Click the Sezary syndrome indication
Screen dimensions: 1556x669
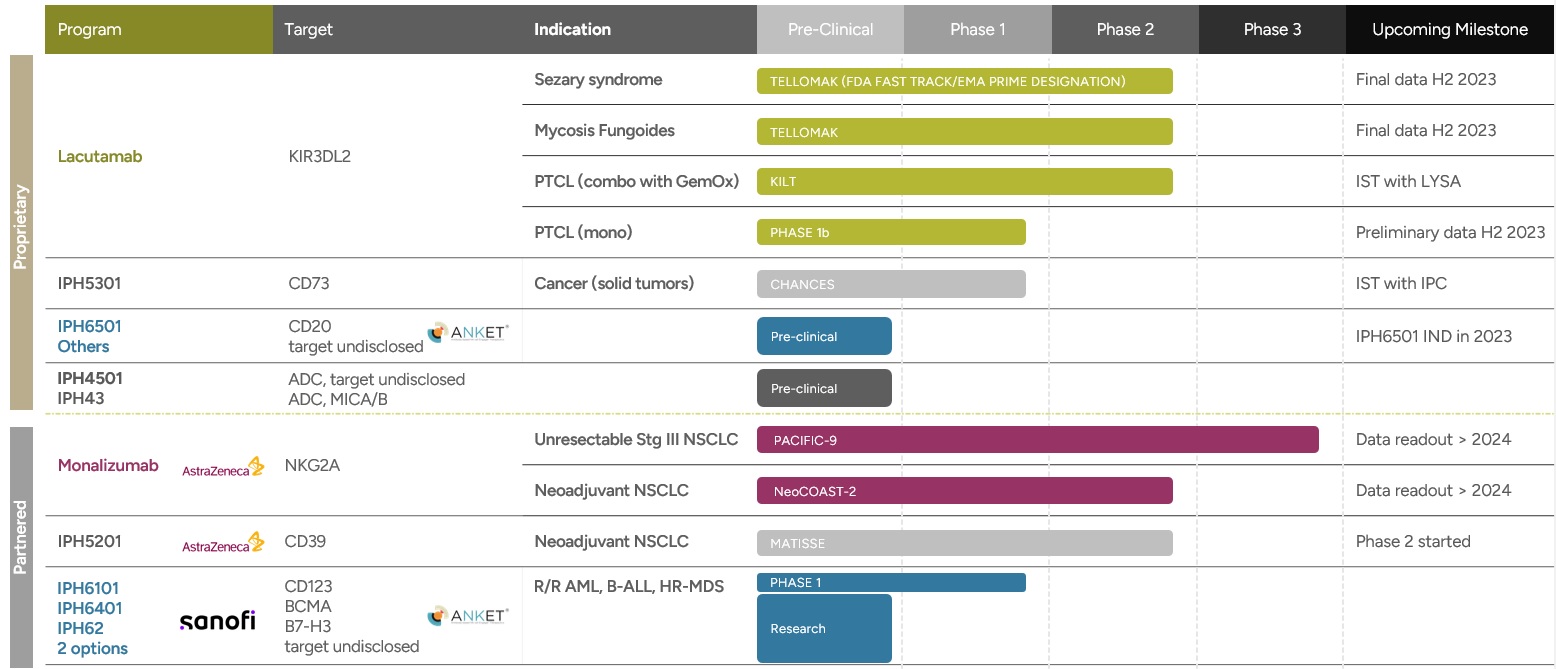tap(598, 80)
